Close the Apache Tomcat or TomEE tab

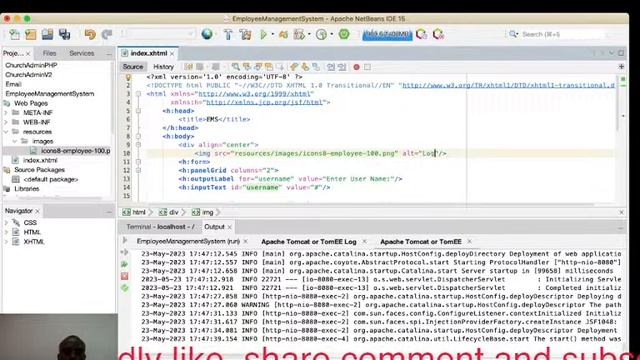tap(469, 242)
